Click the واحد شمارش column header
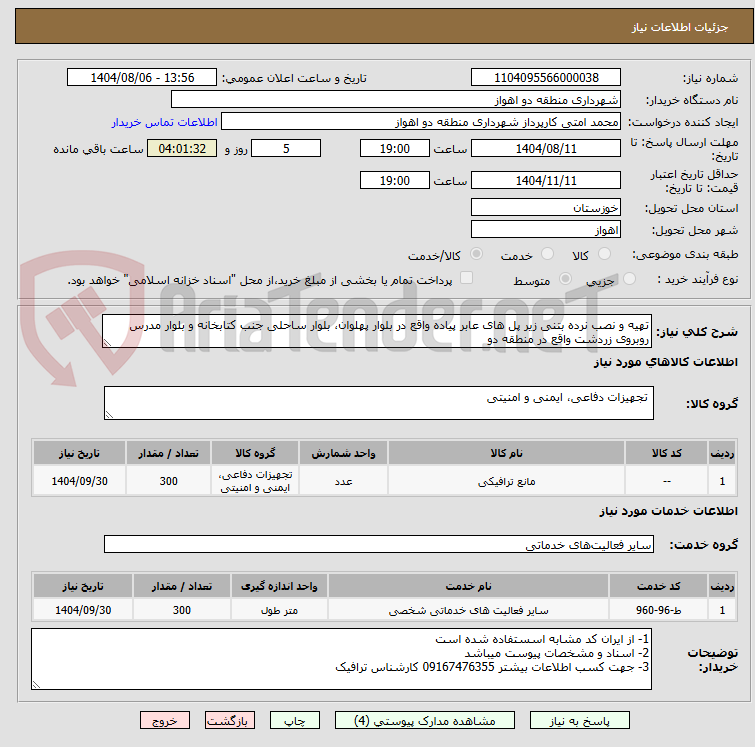Image resolution: width=755 pixels, height=747 pixels. (x=343, y=453)
